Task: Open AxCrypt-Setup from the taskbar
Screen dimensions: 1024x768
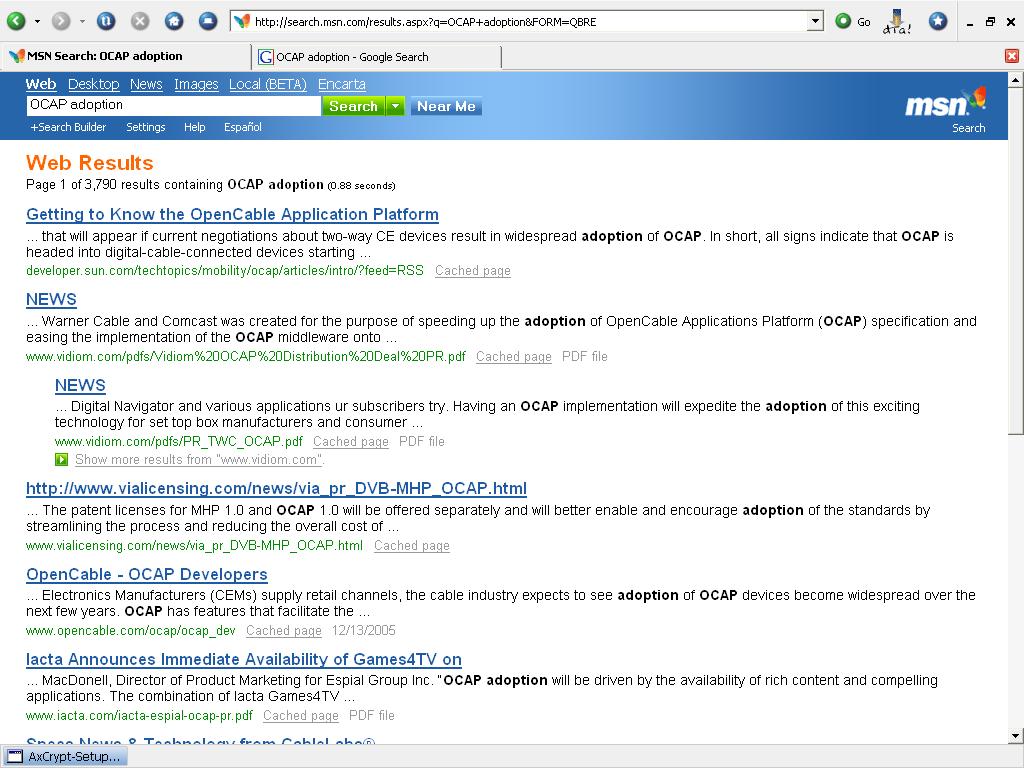Action: click(x=65, y=757)
